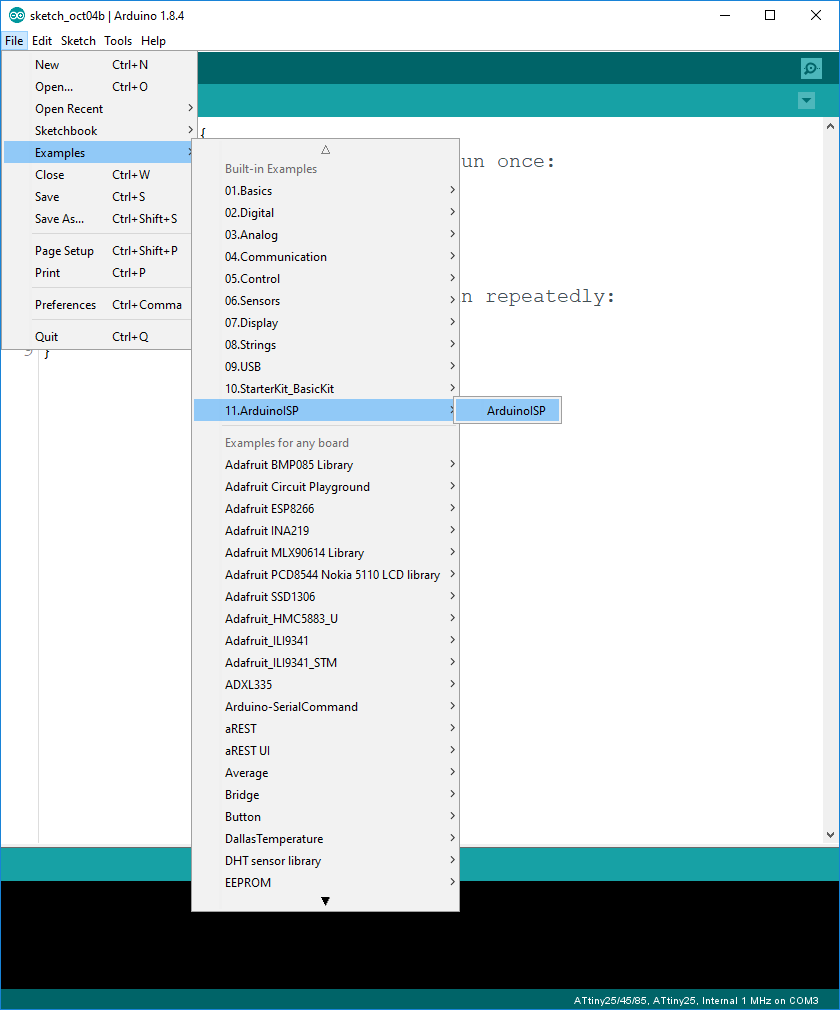
Task: Expand the Open Recent submenu
Action: click(98, 109)
